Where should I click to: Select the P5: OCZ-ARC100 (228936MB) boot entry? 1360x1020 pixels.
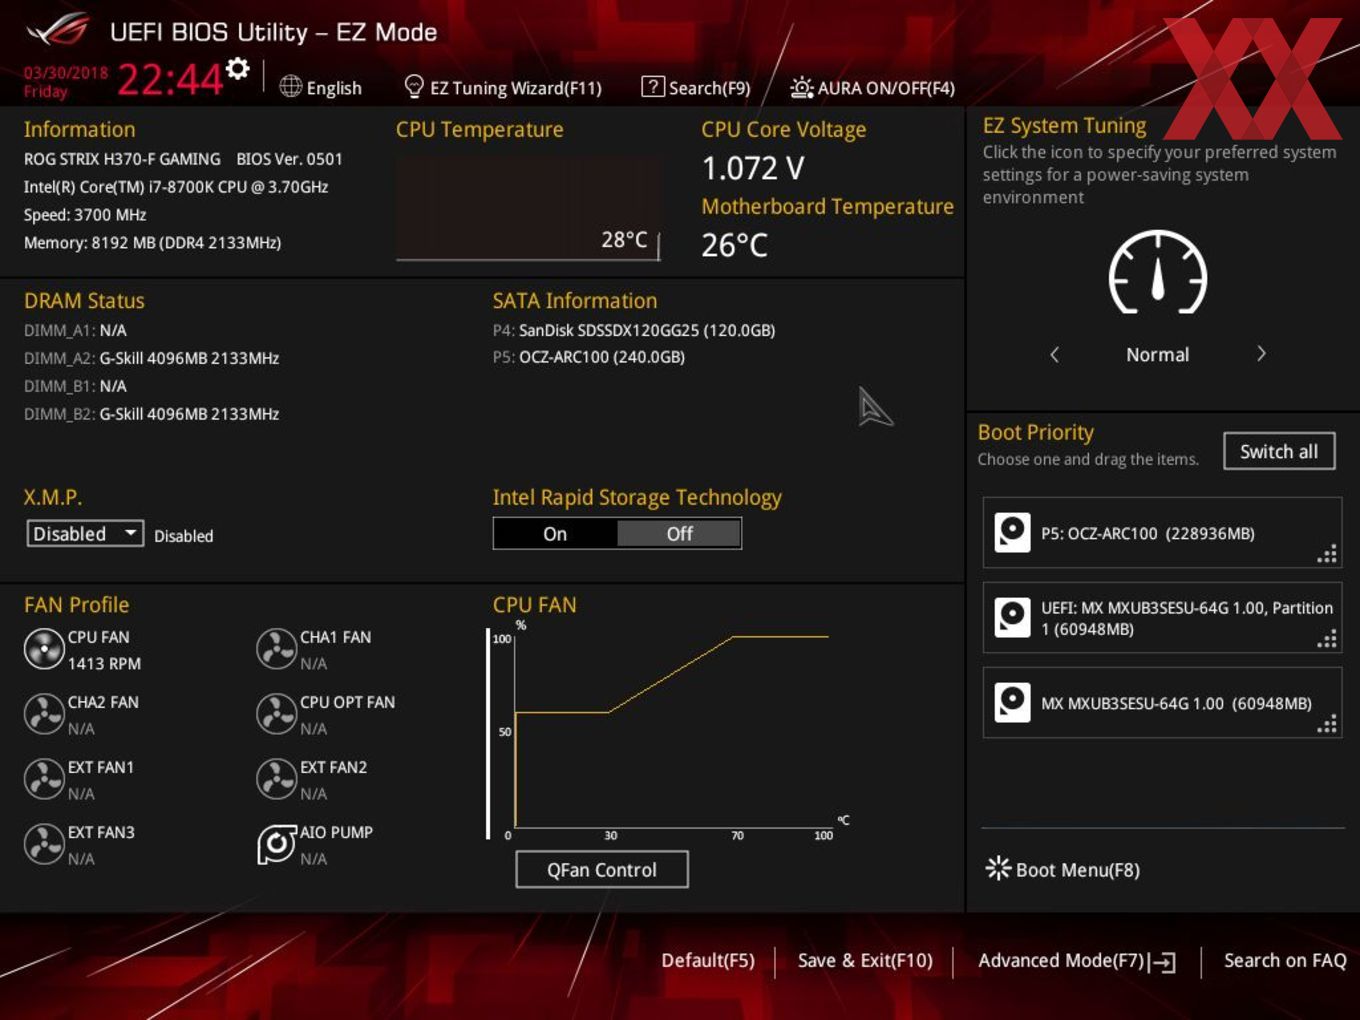1162,532
